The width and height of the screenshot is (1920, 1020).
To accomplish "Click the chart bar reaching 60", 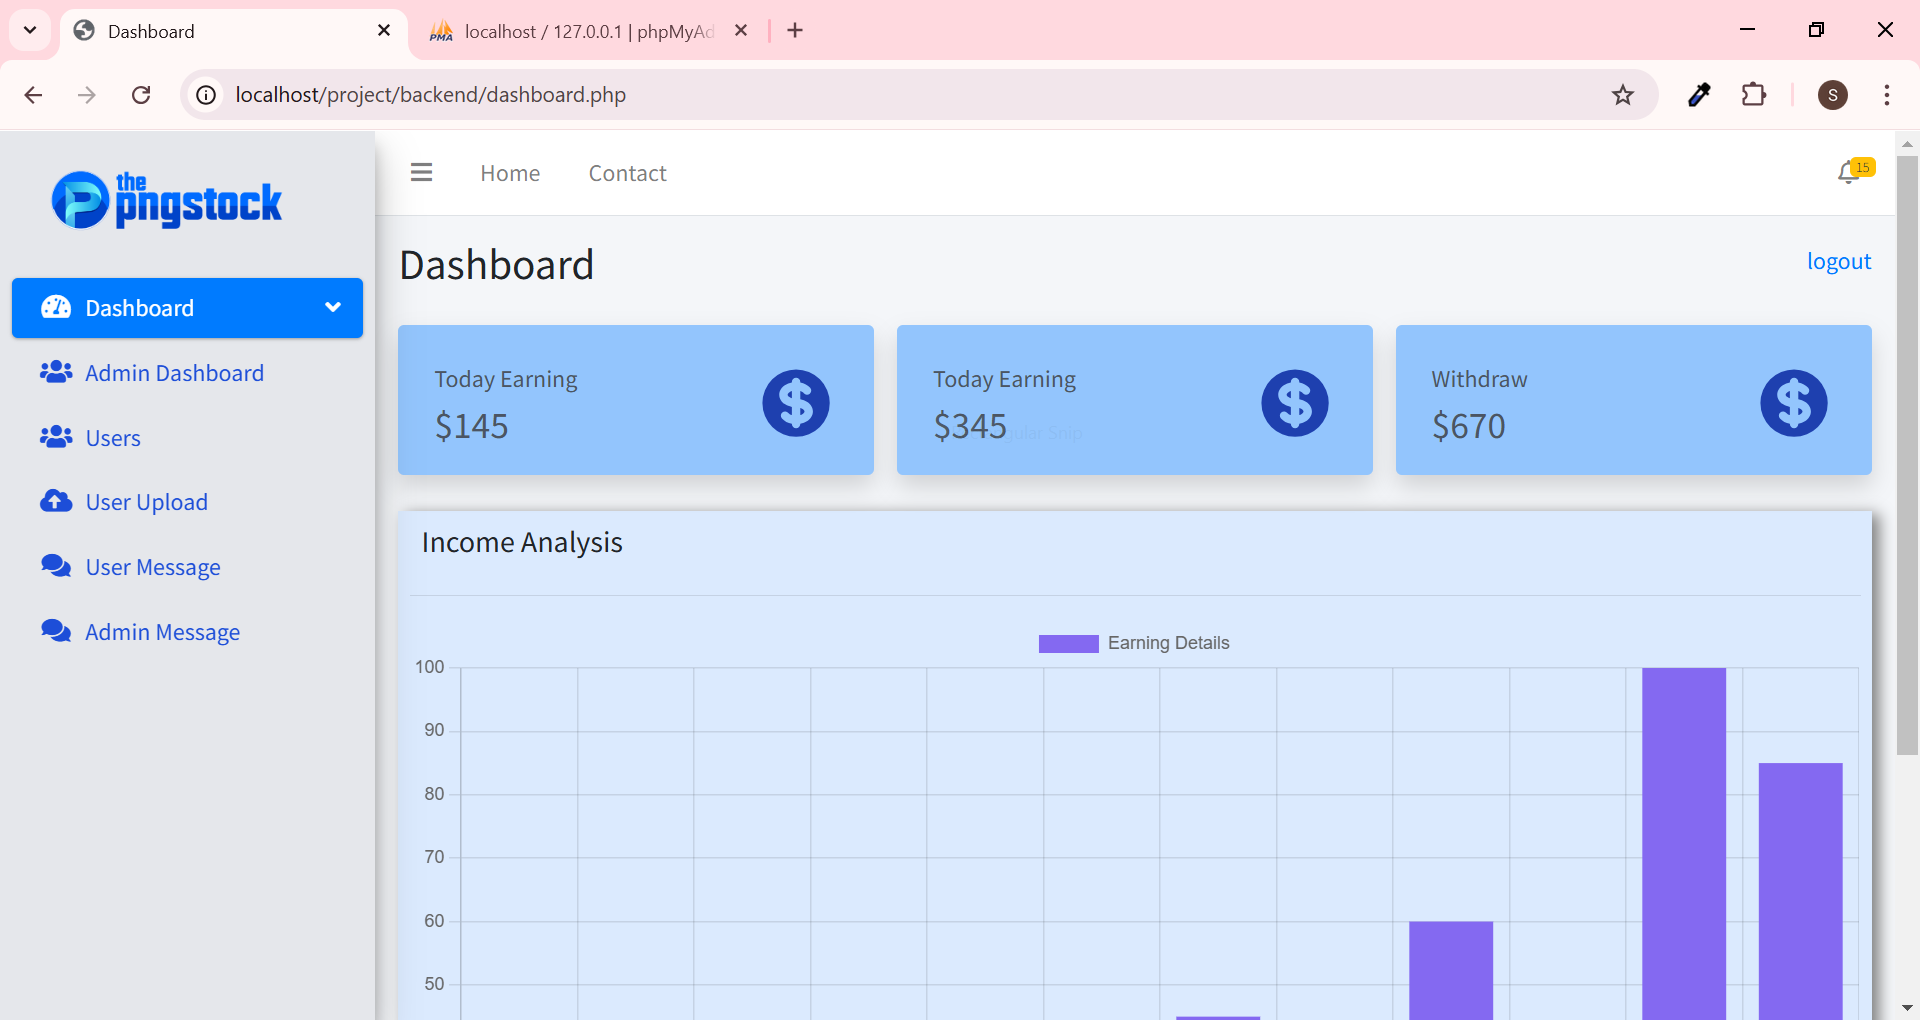I will coord(1451,970).
